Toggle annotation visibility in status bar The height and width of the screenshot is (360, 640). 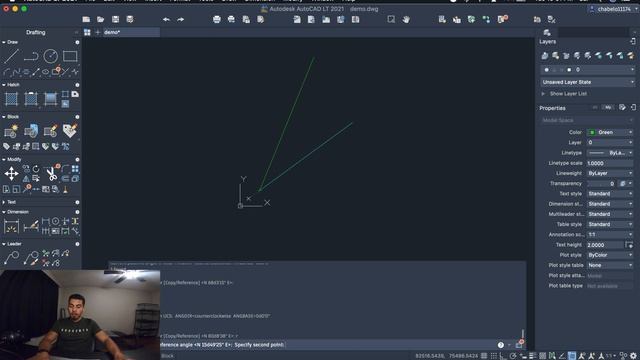582,356
